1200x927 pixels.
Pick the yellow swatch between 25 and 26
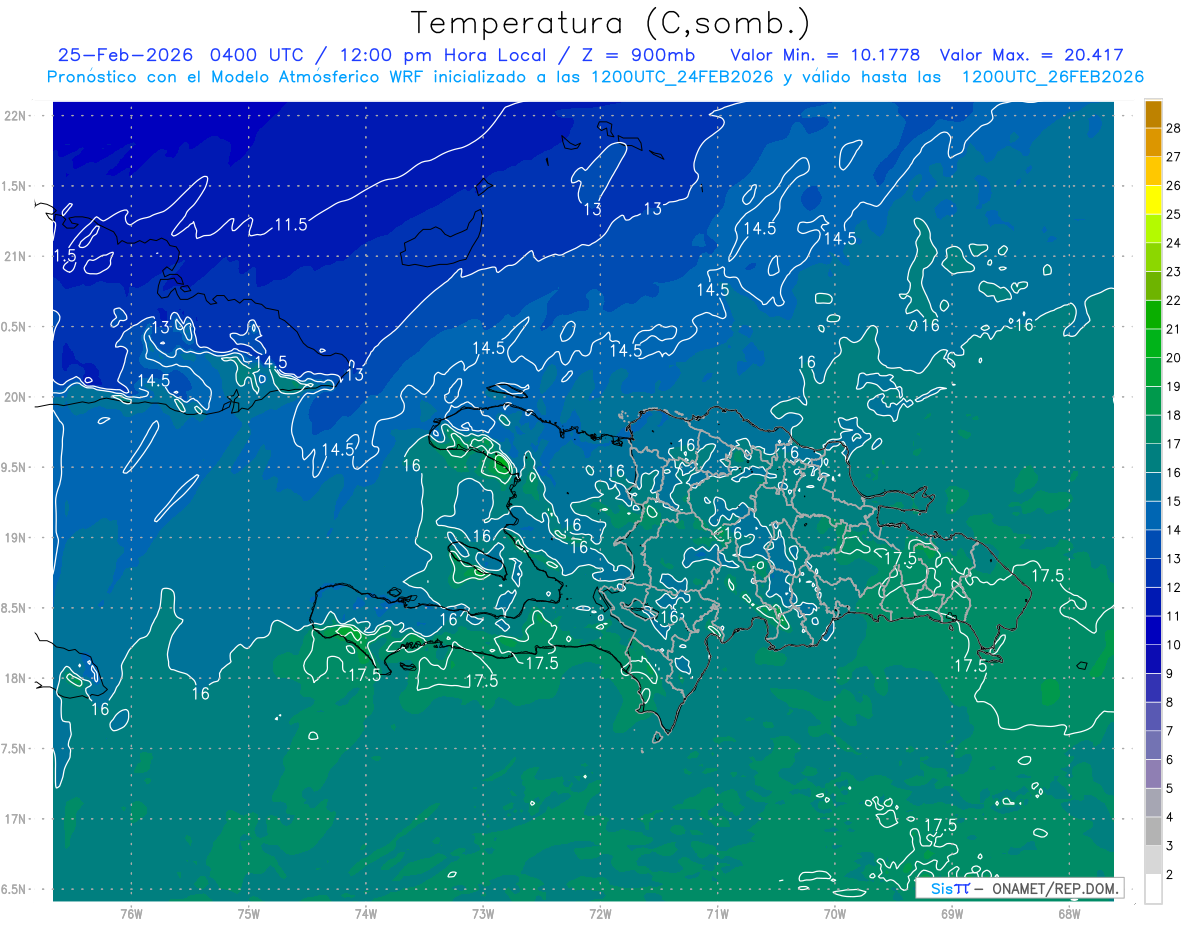[x=1153, y=199]
